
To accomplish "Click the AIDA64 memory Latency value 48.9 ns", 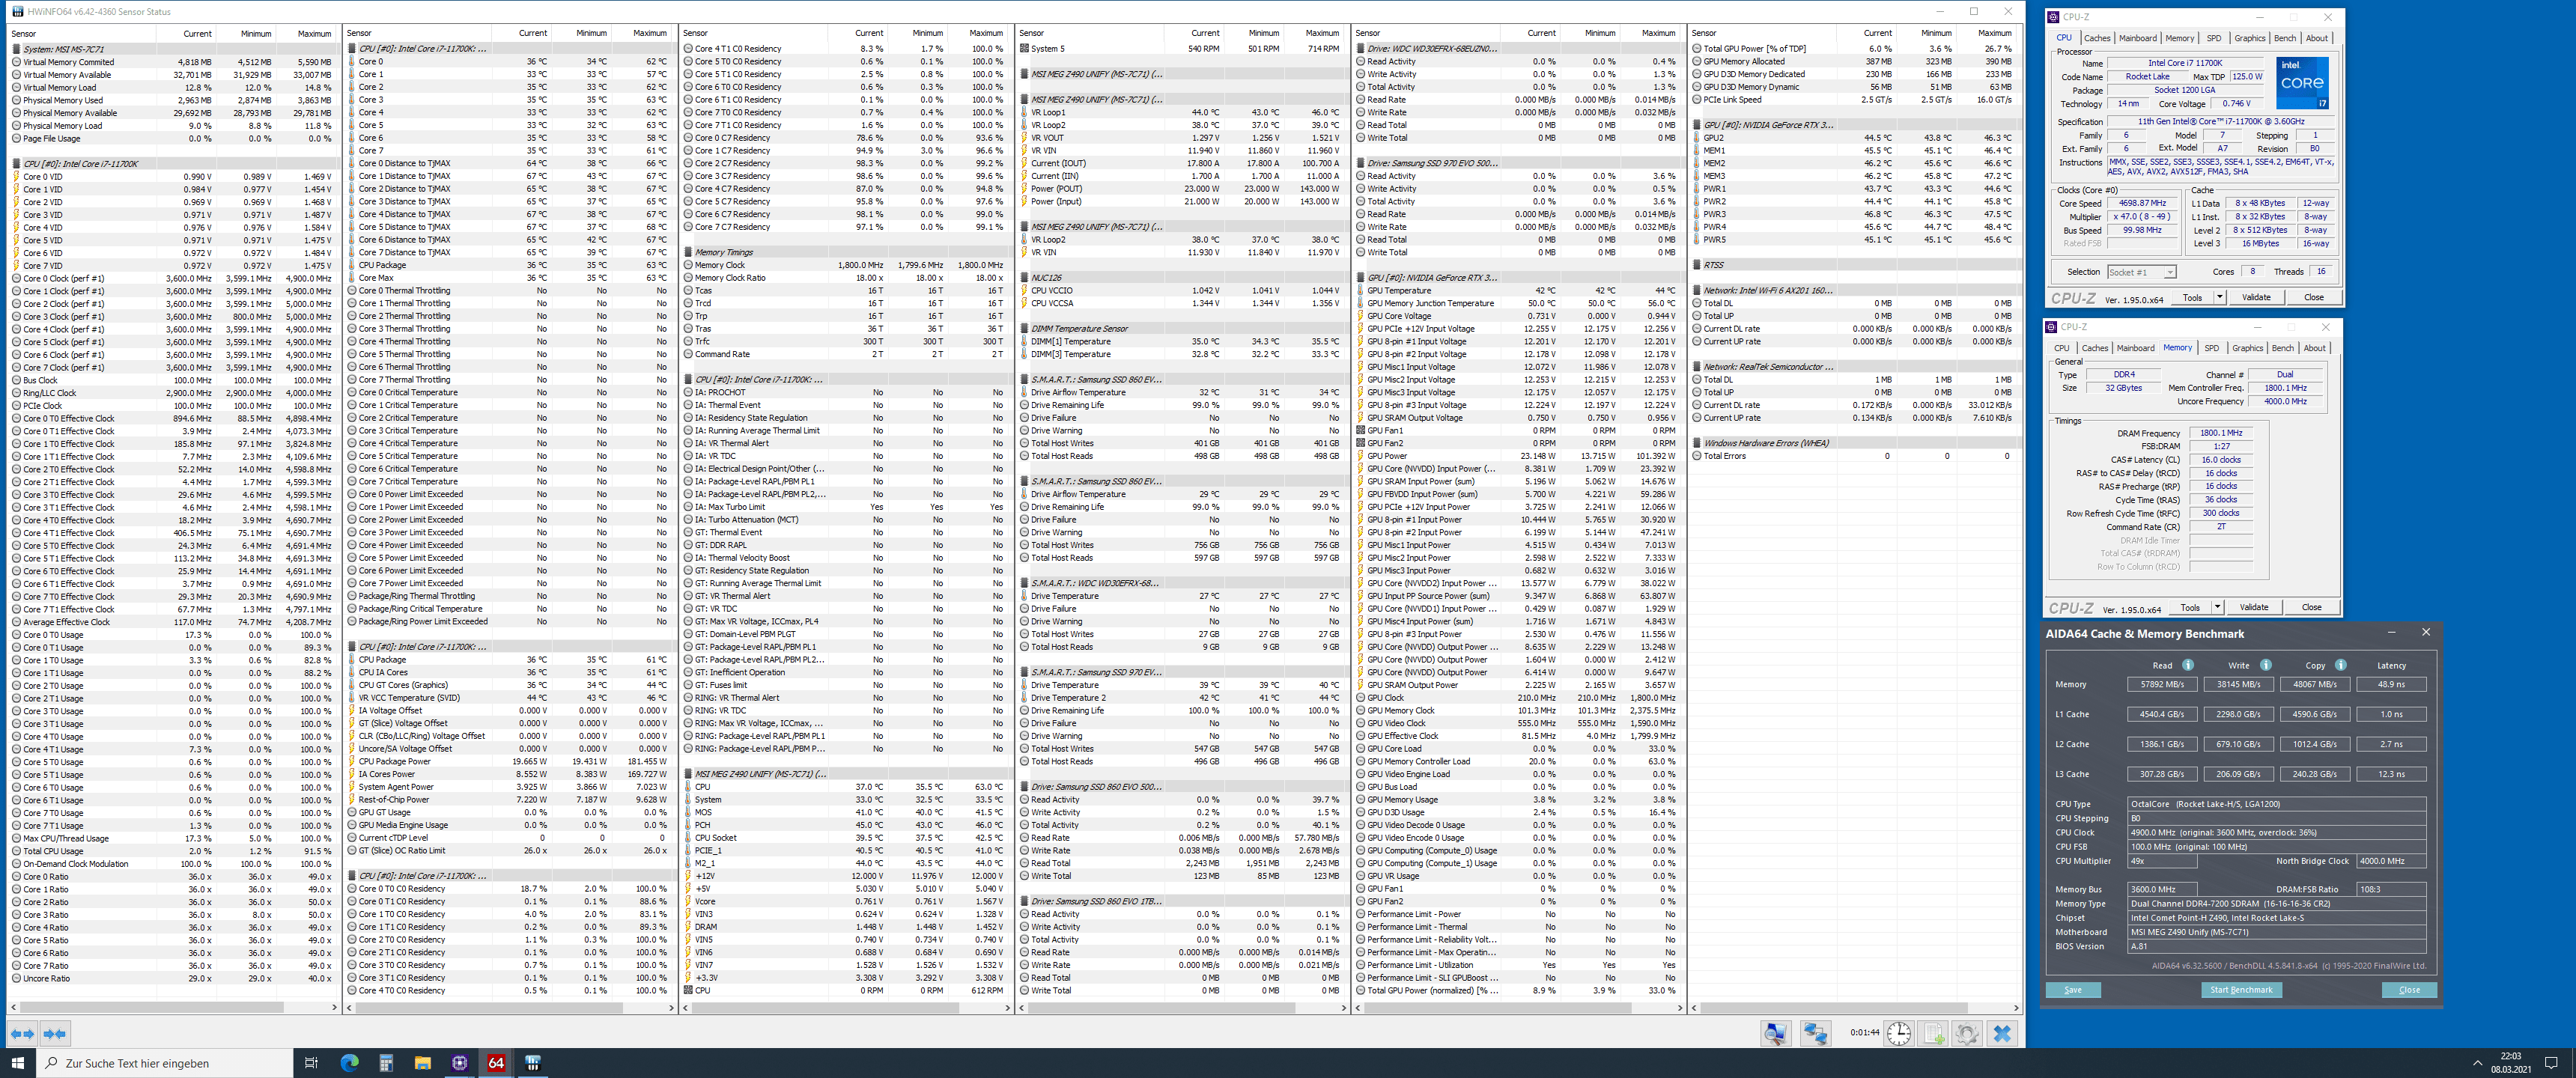I will pyautogui.click(x=2391, y=685).
